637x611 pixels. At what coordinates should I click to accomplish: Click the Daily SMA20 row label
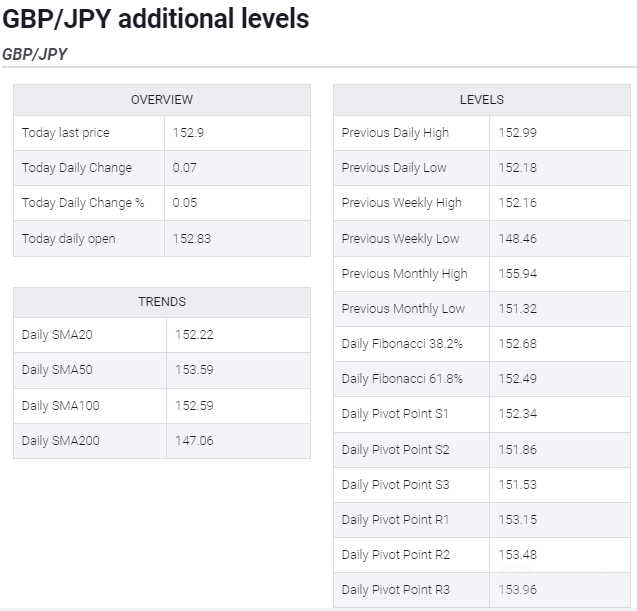point(57,335)
